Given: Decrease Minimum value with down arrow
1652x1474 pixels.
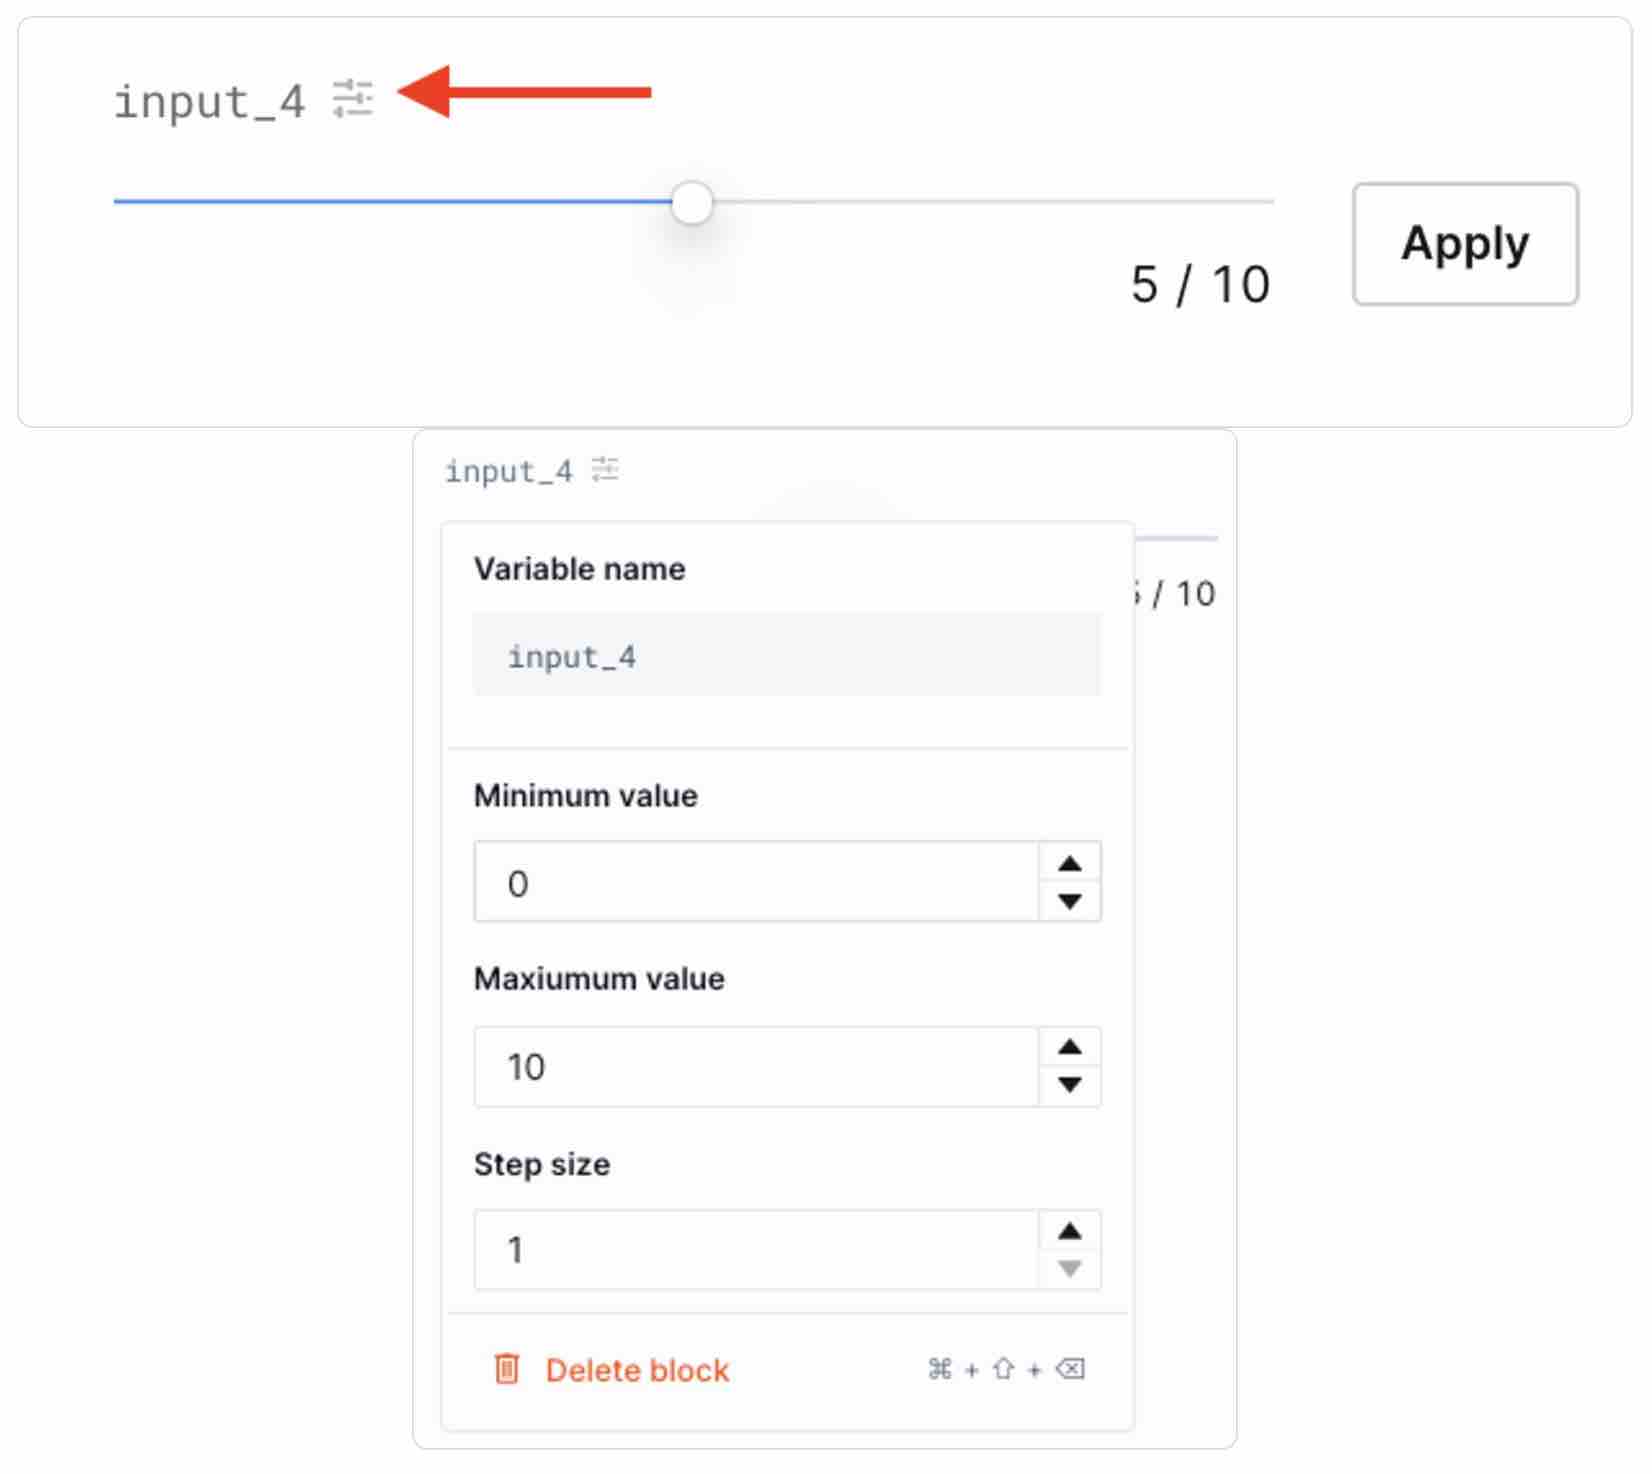Looking at the screenshot, I should coord(1069,901).
